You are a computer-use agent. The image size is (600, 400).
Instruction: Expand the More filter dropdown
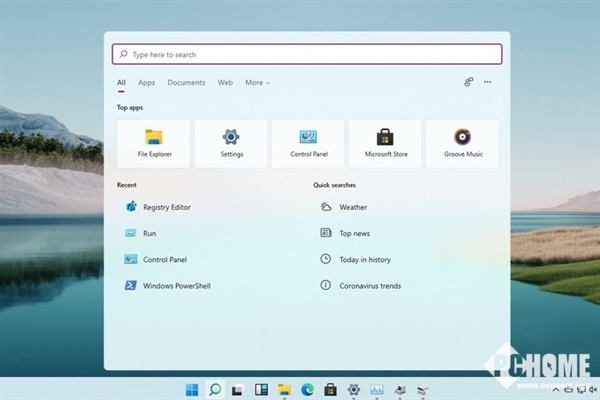[257, 82]
